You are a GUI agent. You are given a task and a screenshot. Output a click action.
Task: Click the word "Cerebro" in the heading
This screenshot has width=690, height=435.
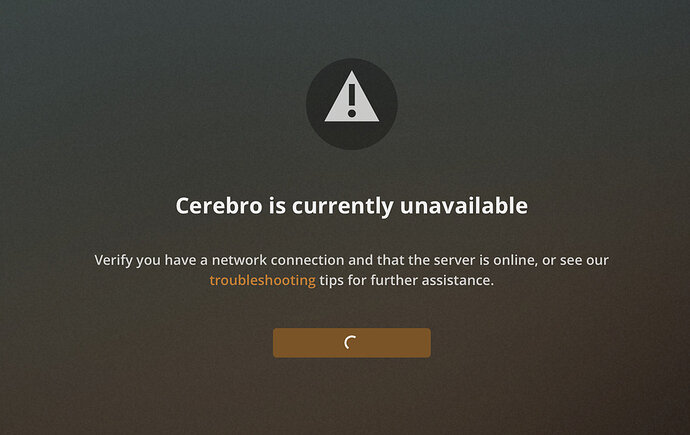[x=219, y=205]
